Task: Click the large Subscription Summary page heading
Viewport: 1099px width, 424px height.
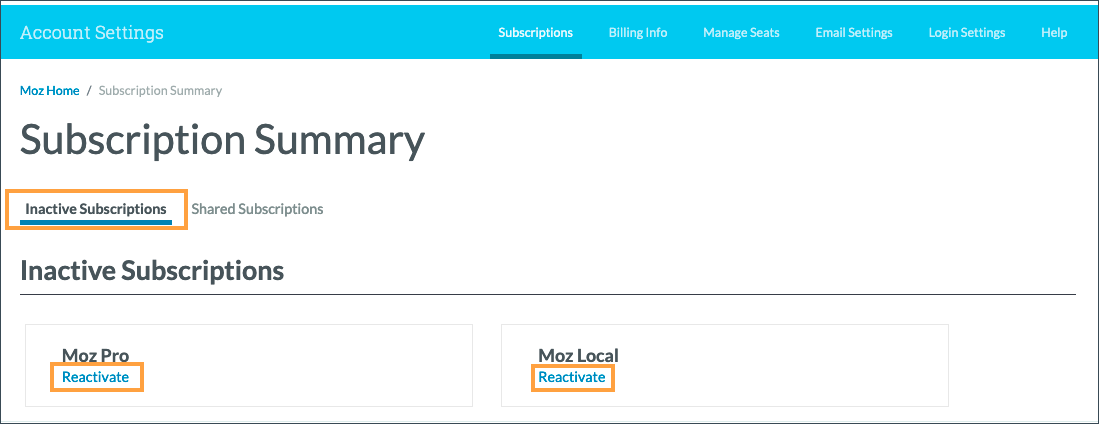Action: pos(222,140)
